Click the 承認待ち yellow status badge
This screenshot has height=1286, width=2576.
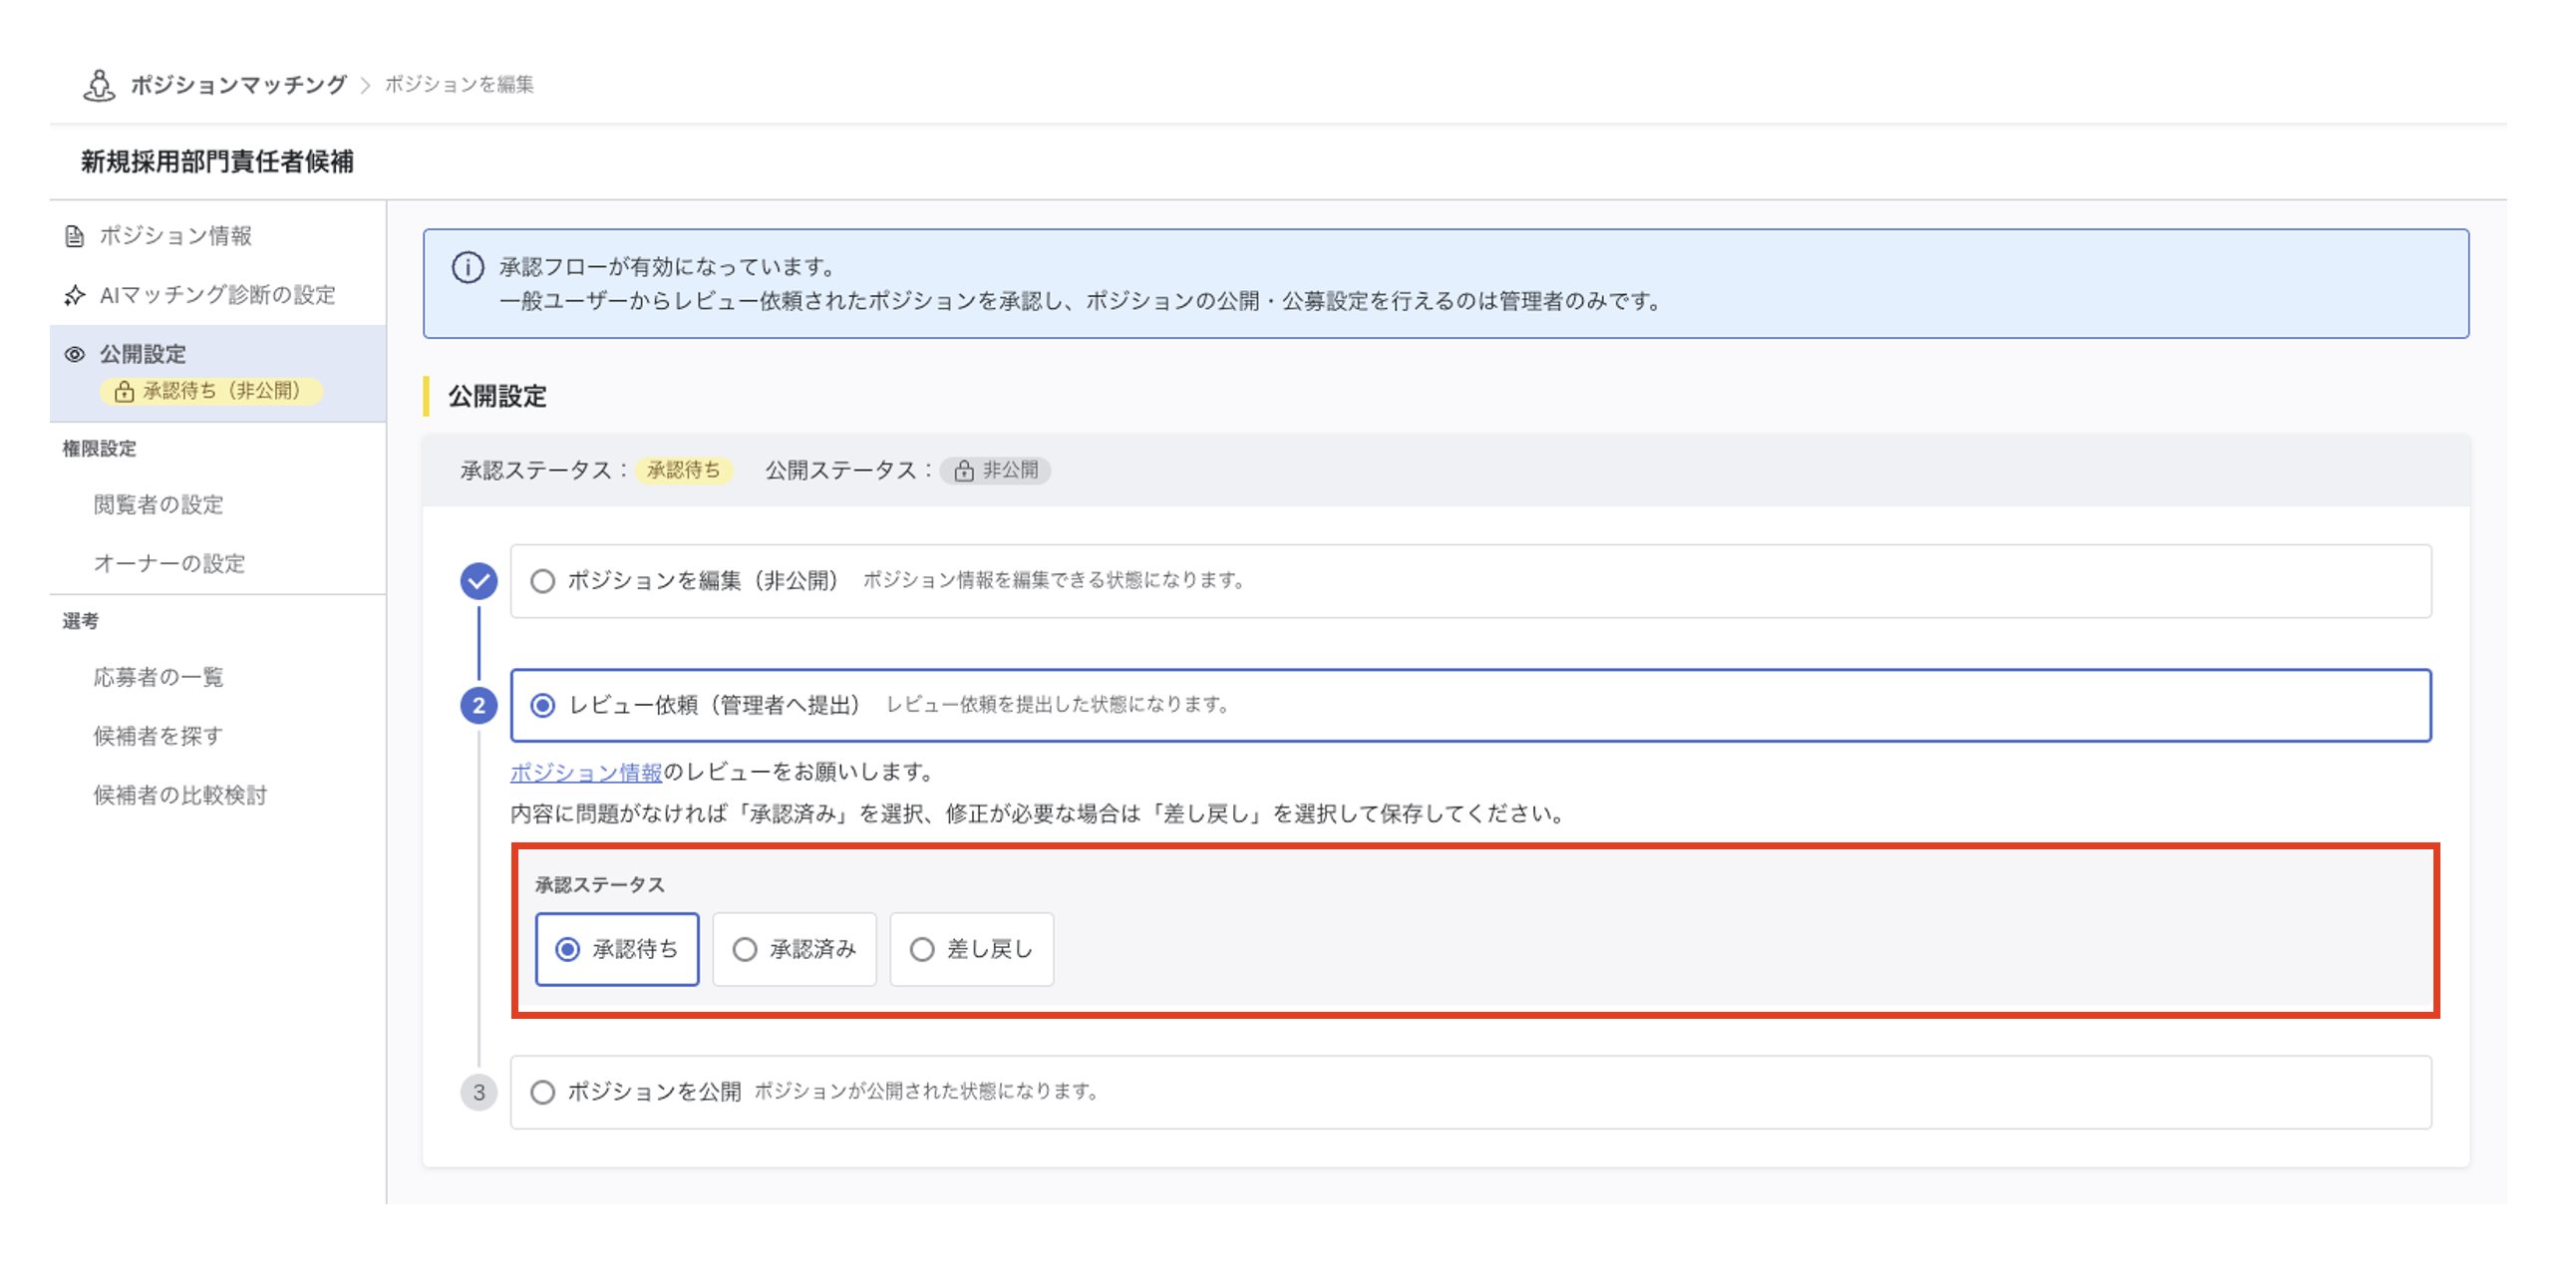coord(683,470)
